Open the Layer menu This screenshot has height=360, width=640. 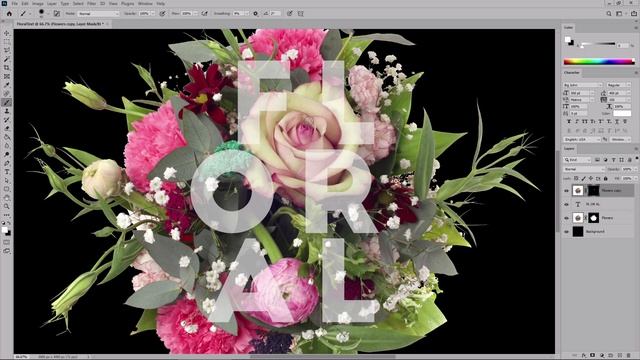(51, 3)
